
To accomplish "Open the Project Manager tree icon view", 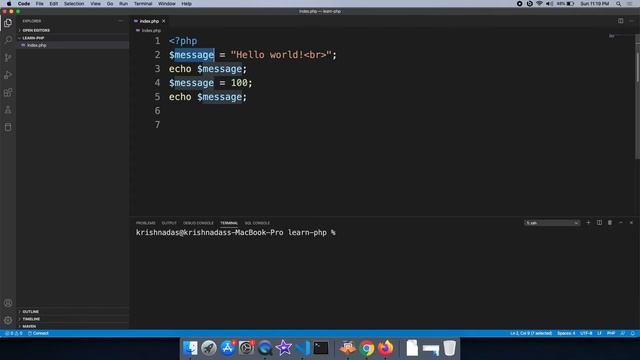I will tap(8, 110).
